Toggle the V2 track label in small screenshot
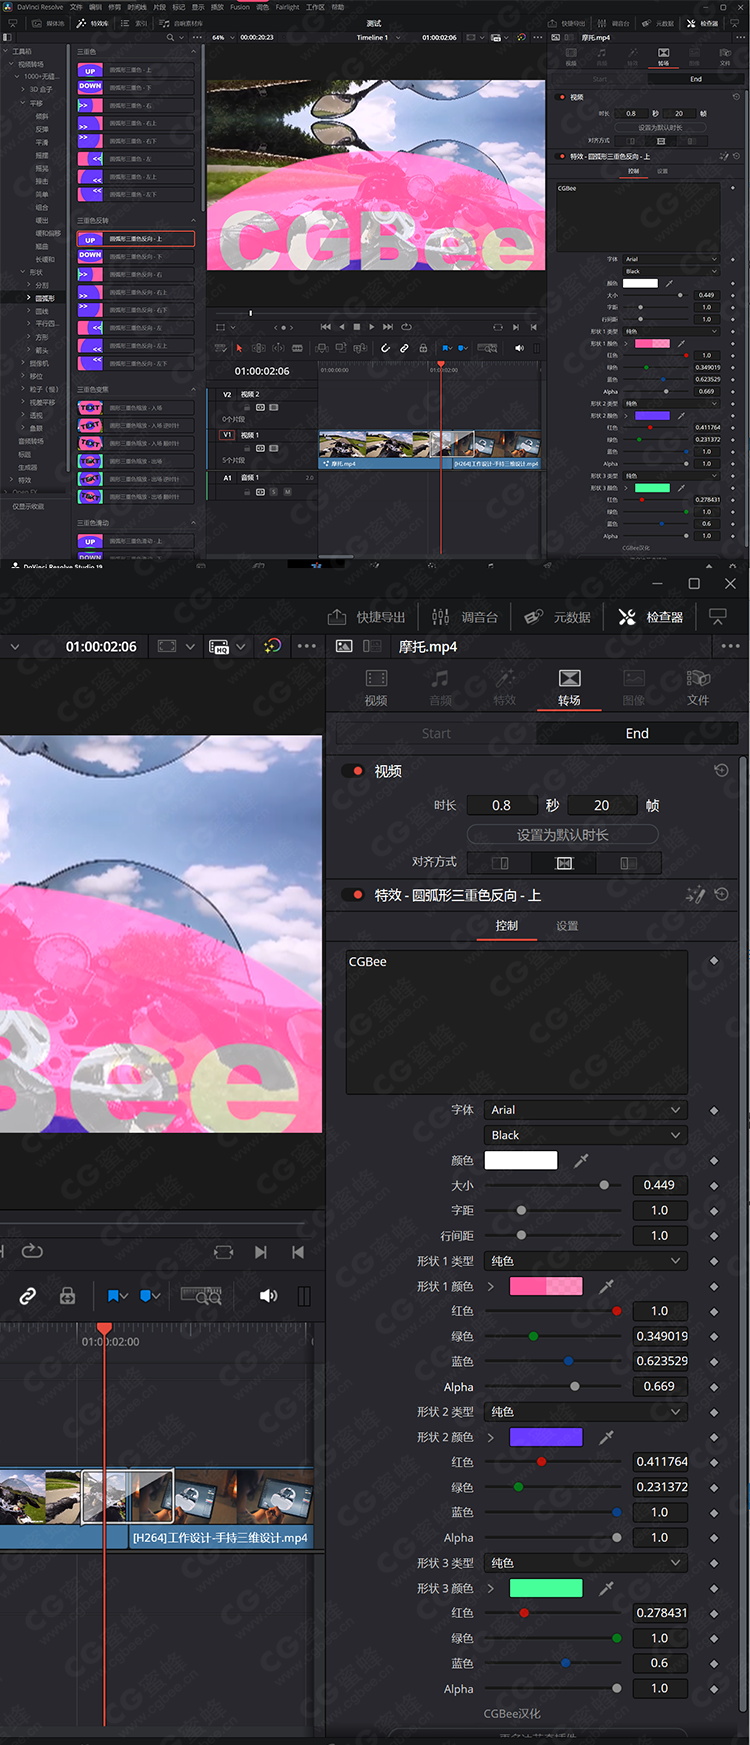 227,394
